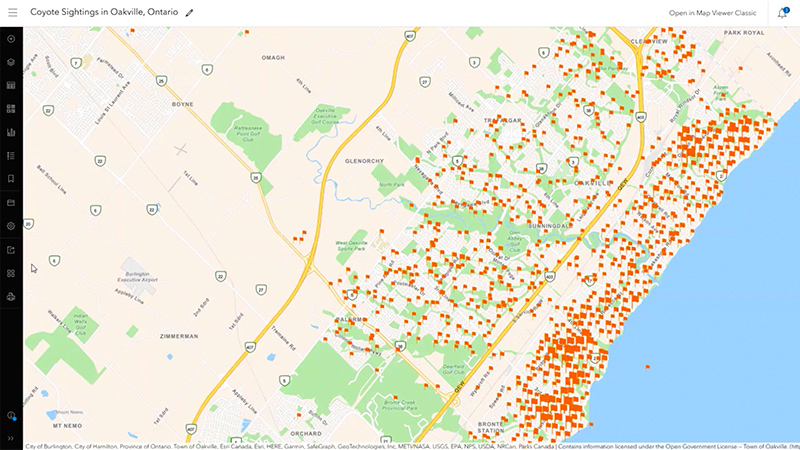Open the Add layer tool
The height and width of the screenshot is (450, 800).
11,39
